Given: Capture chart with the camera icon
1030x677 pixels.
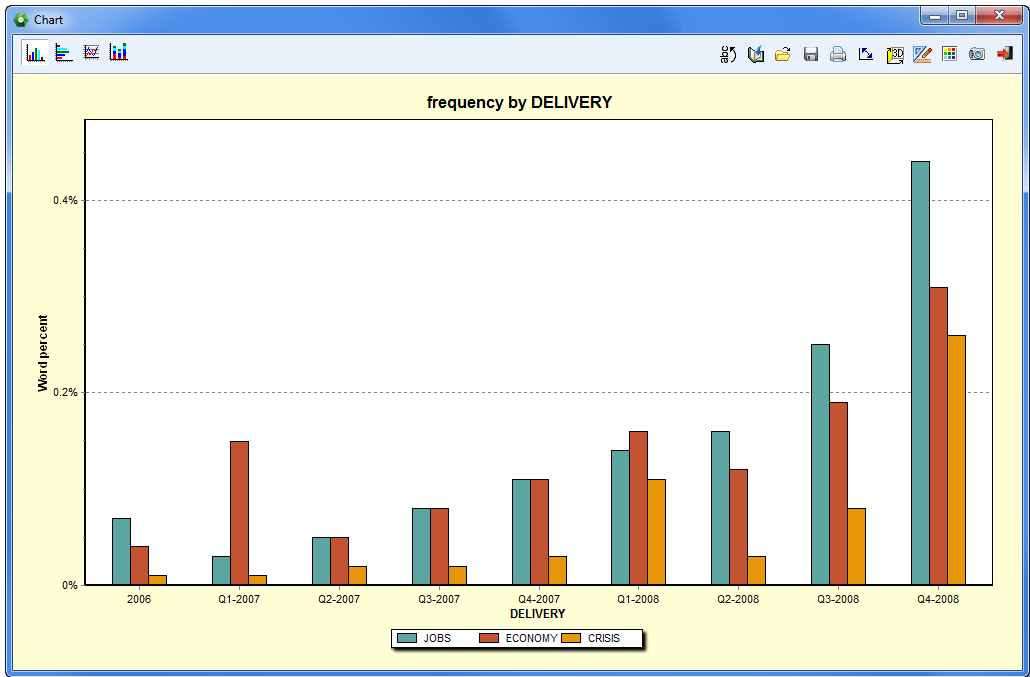Looking at the screenshot, I should 977,54.
